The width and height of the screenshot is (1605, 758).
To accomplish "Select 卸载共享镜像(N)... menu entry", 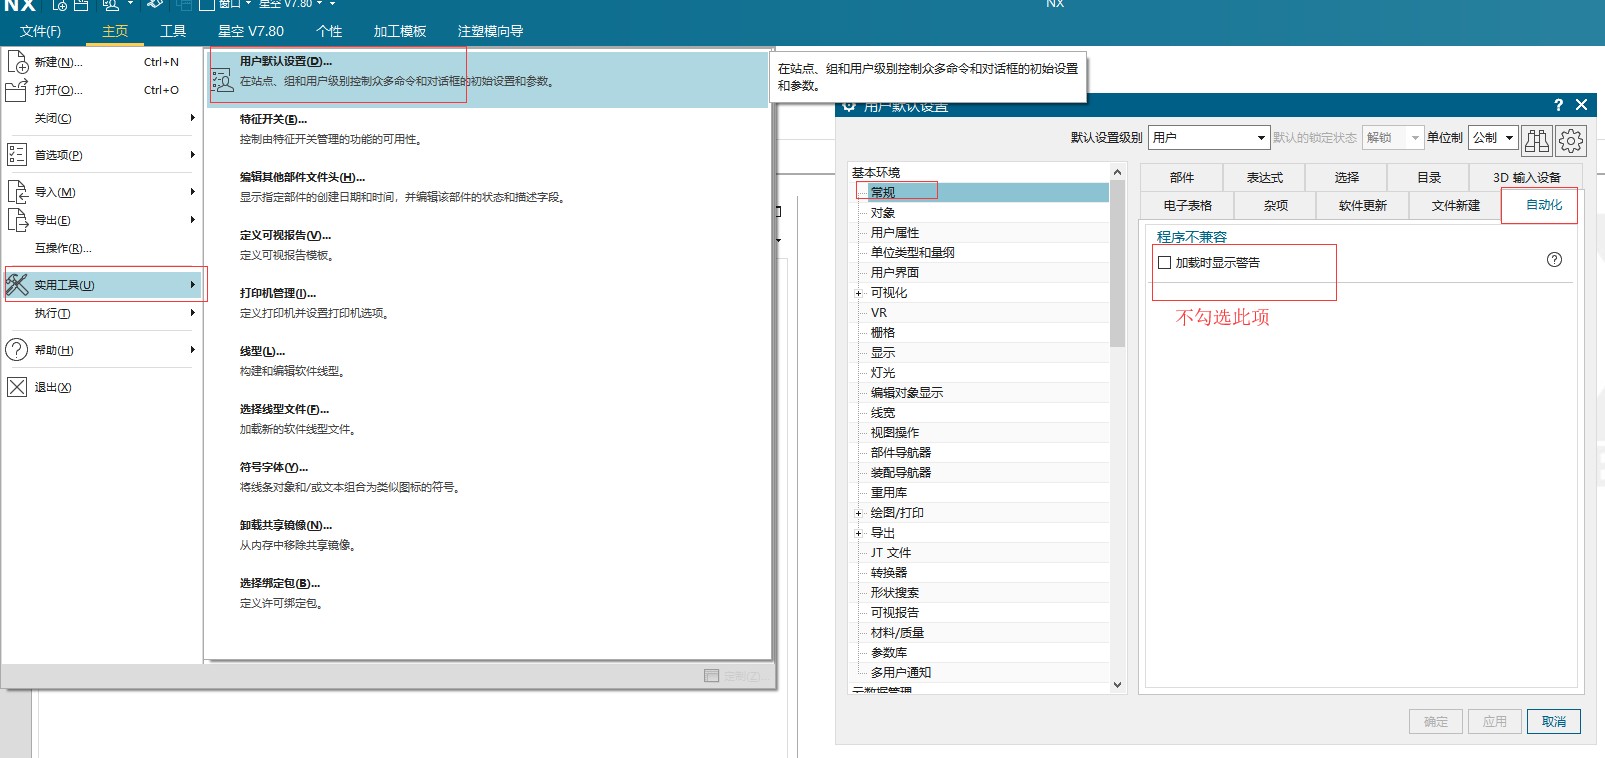I will pyautogui.click(x=487, y=535).
